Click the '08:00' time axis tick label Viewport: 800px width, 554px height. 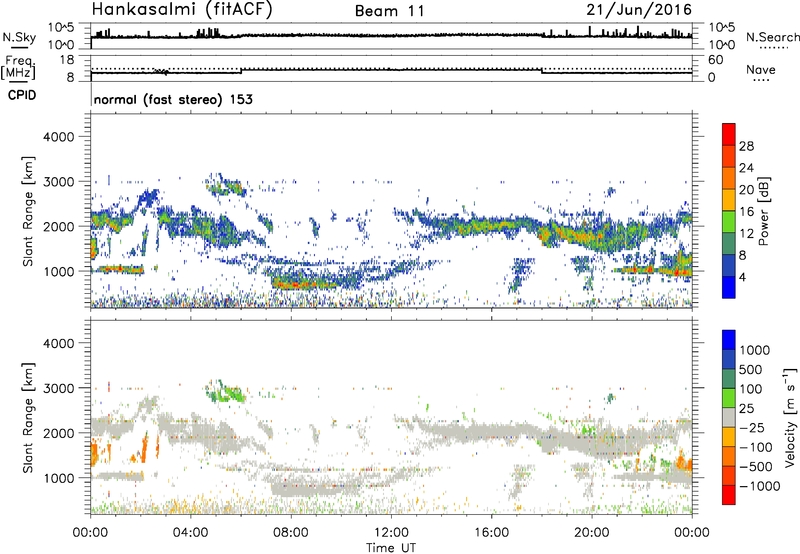click(291, 533)
